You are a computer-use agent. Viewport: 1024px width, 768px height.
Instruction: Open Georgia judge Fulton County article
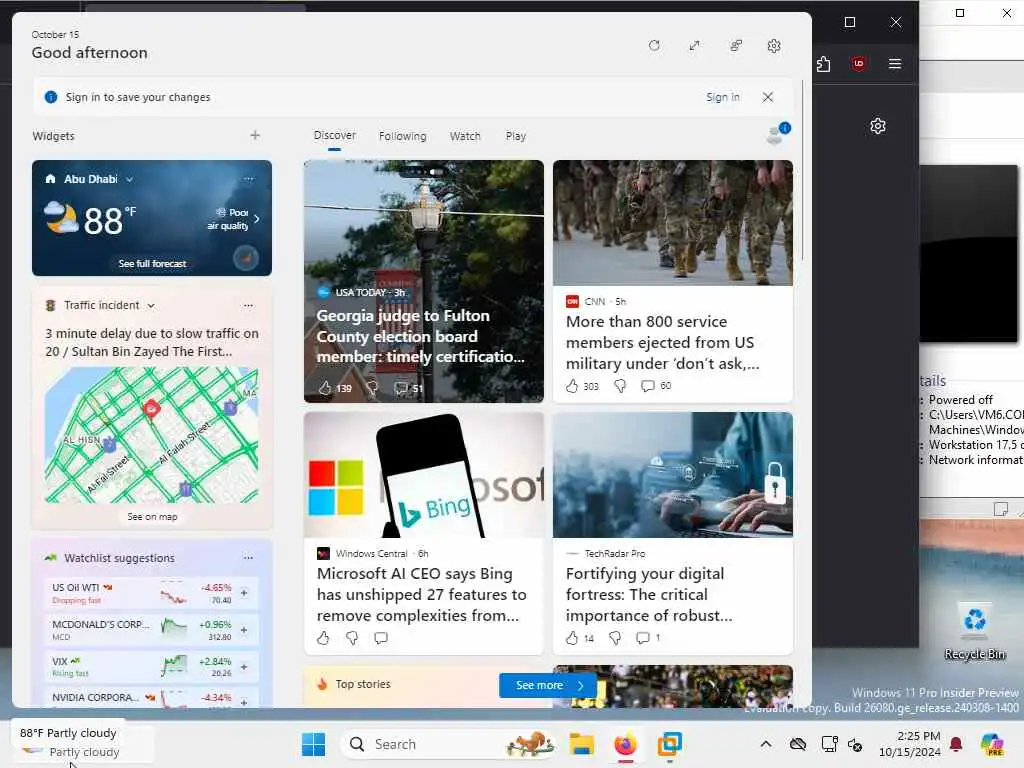(x=421, y=336)
